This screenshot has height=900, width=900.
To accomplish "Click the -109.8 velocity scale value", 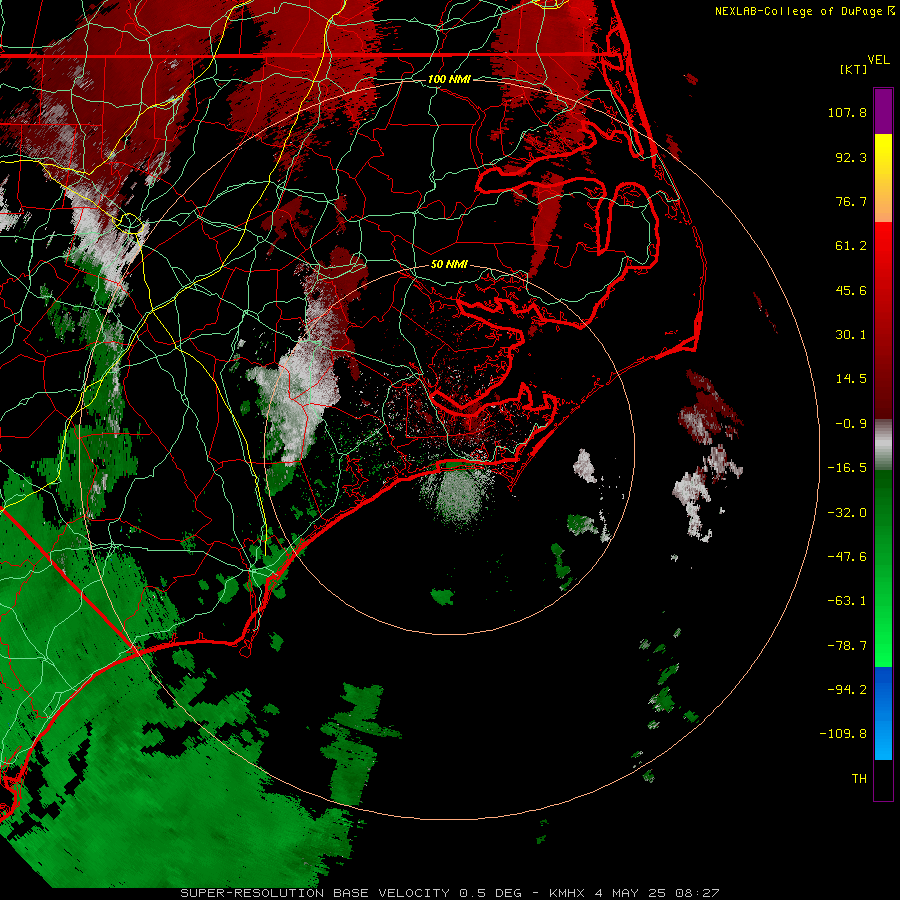I will click(843, 734).
